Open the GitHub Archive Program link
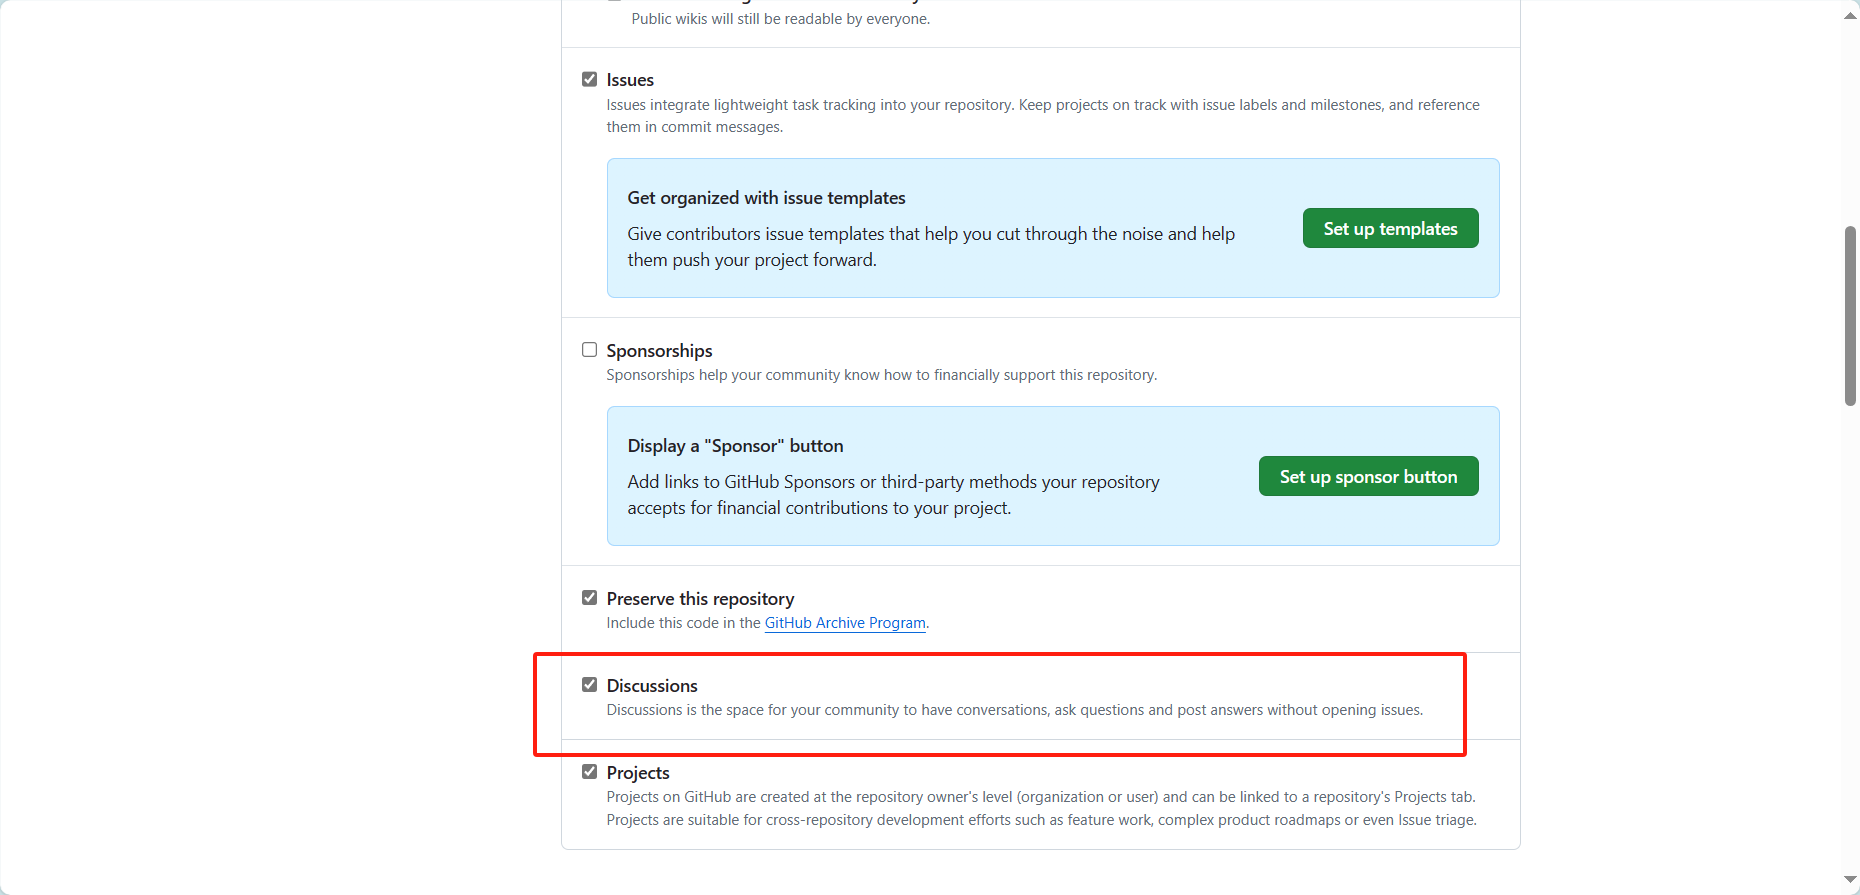This screenshot has width=1860, height=895. 845,623
